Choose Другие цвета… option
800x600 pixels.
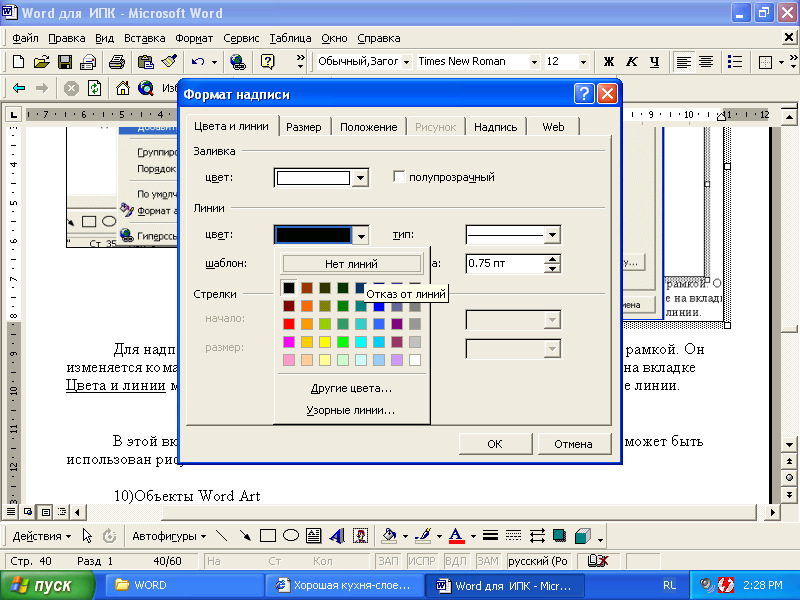pyautogui.click(x=352, y=388)
